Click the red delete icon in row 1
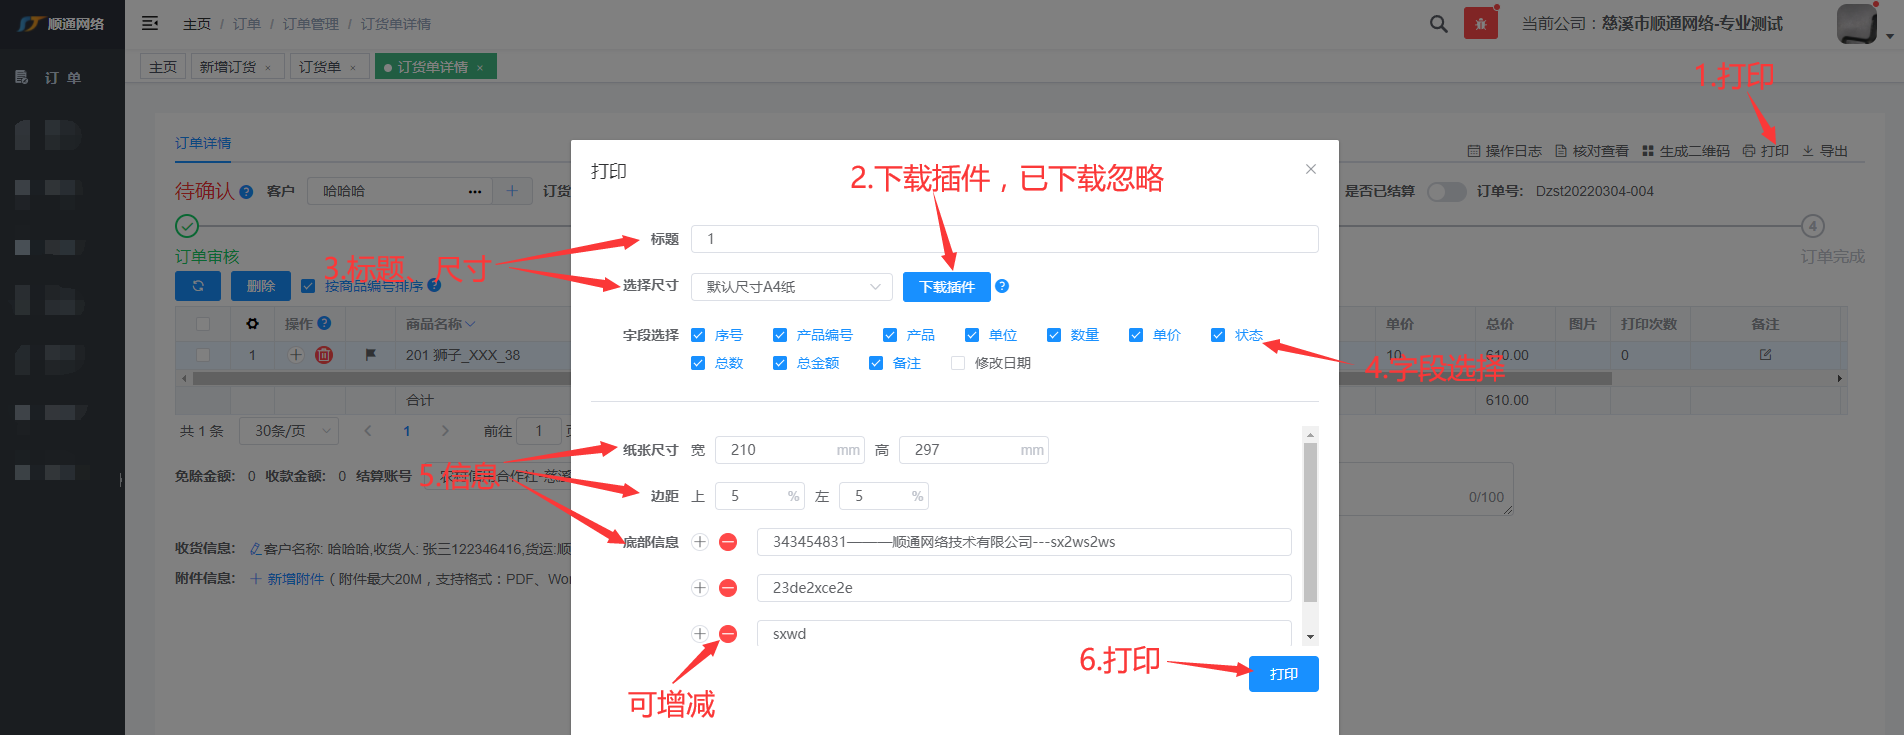Viewport: 1904px width, 735px height. tap(324, 355)
